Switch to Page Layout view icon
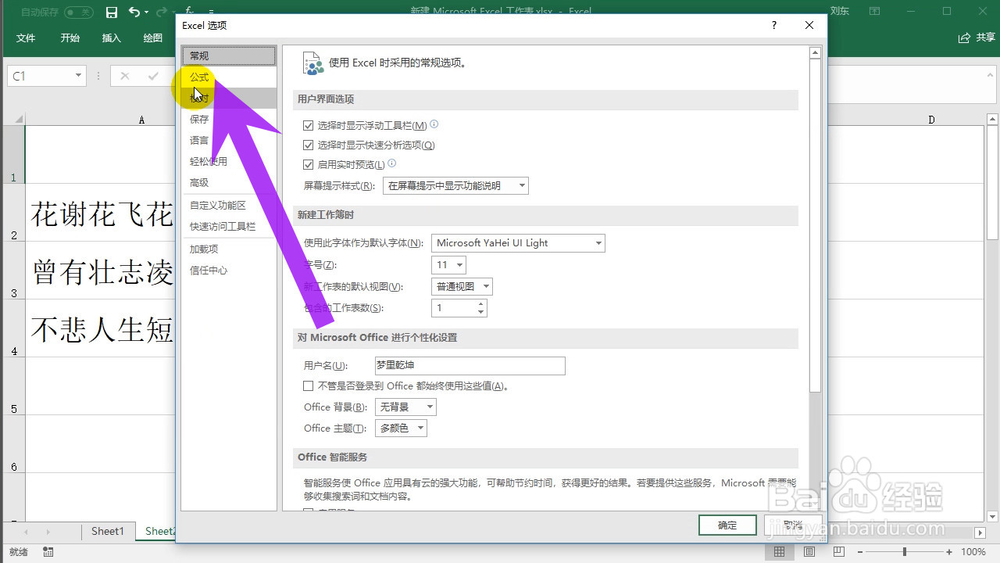 (x=809, y=552)
